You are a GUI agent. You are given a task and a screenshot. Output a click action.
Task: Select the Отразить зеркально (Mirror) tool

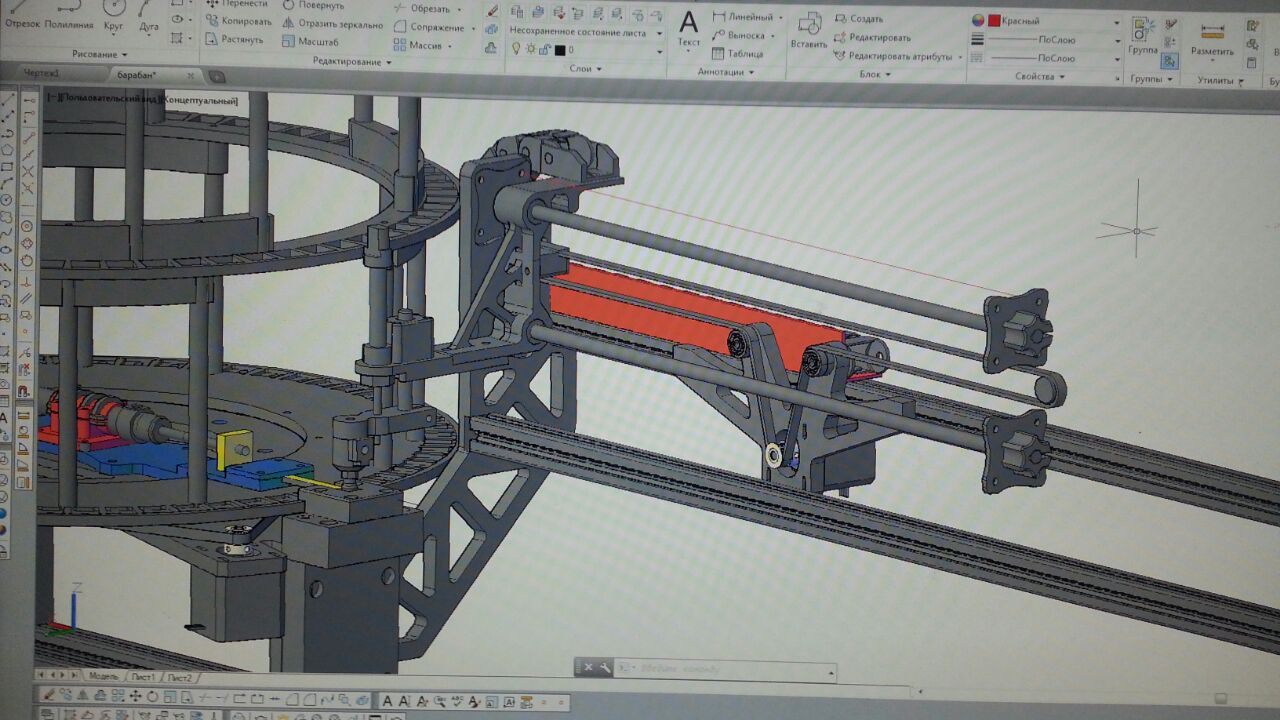(331, 24)
